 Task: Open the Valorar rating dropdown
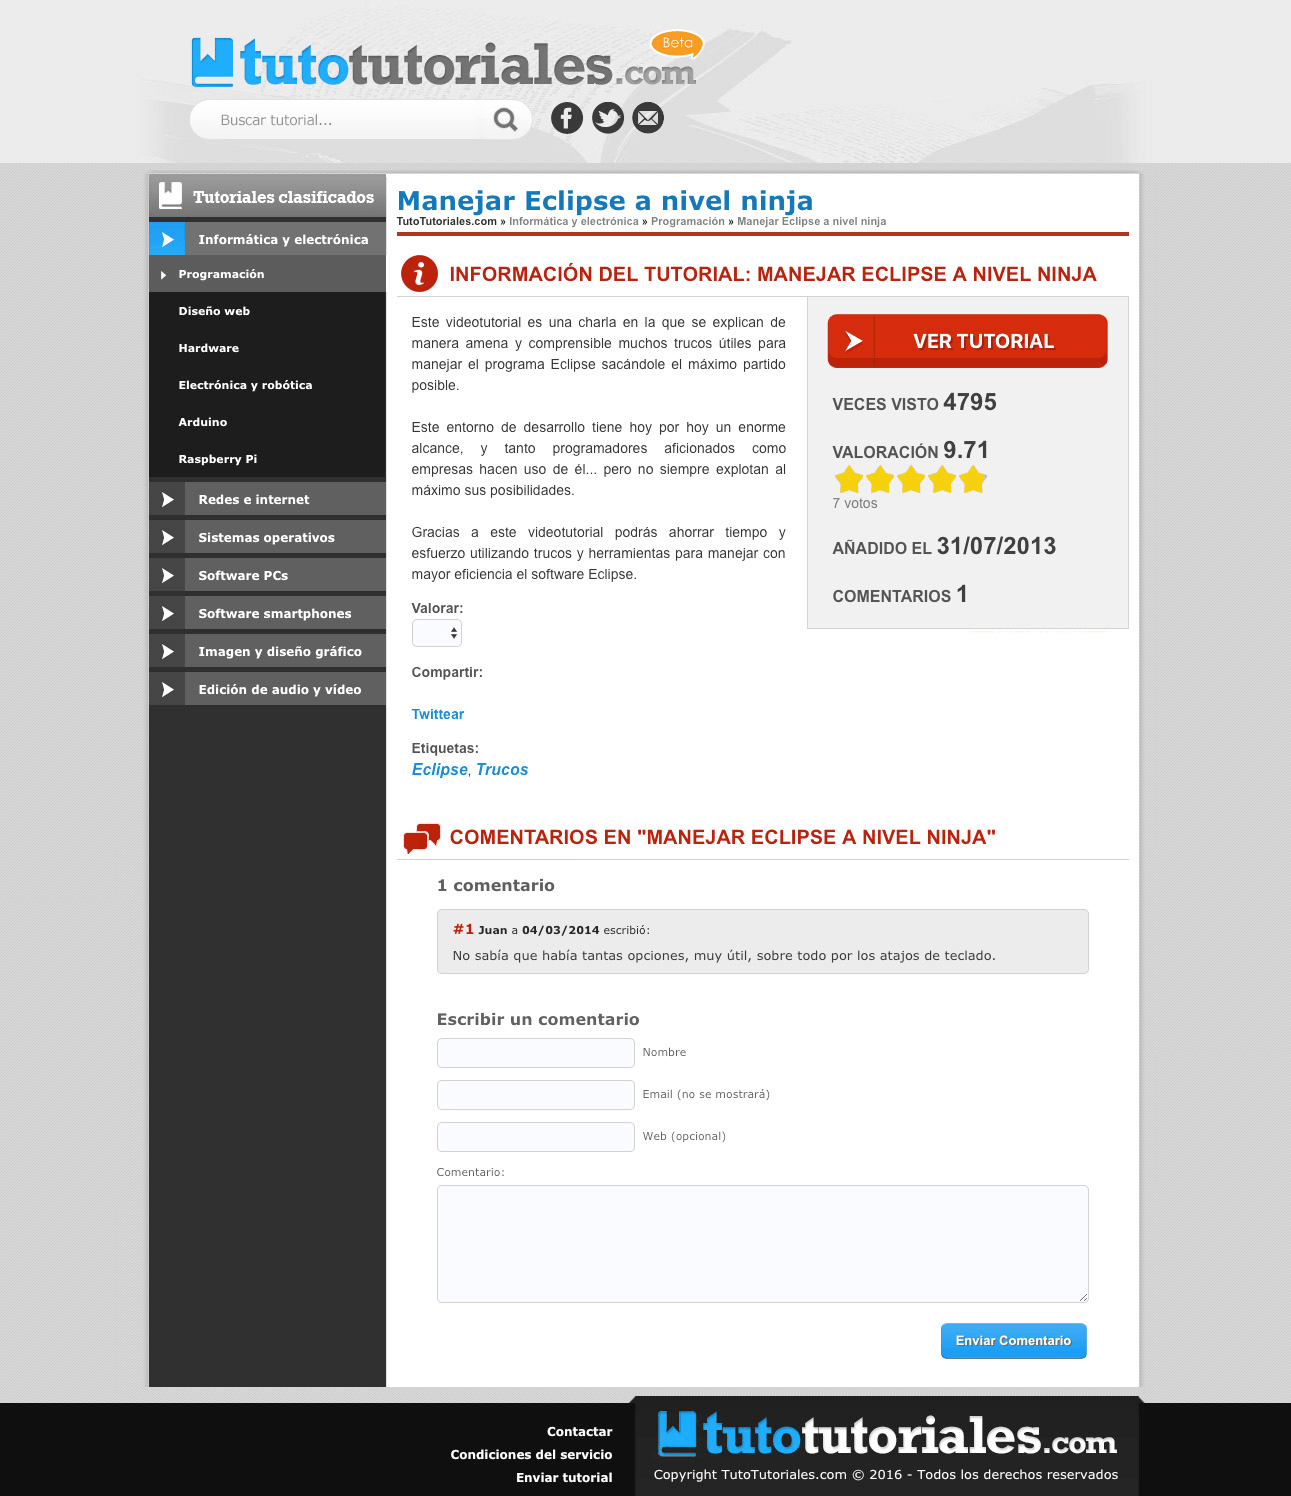click(x=437, y=633)
